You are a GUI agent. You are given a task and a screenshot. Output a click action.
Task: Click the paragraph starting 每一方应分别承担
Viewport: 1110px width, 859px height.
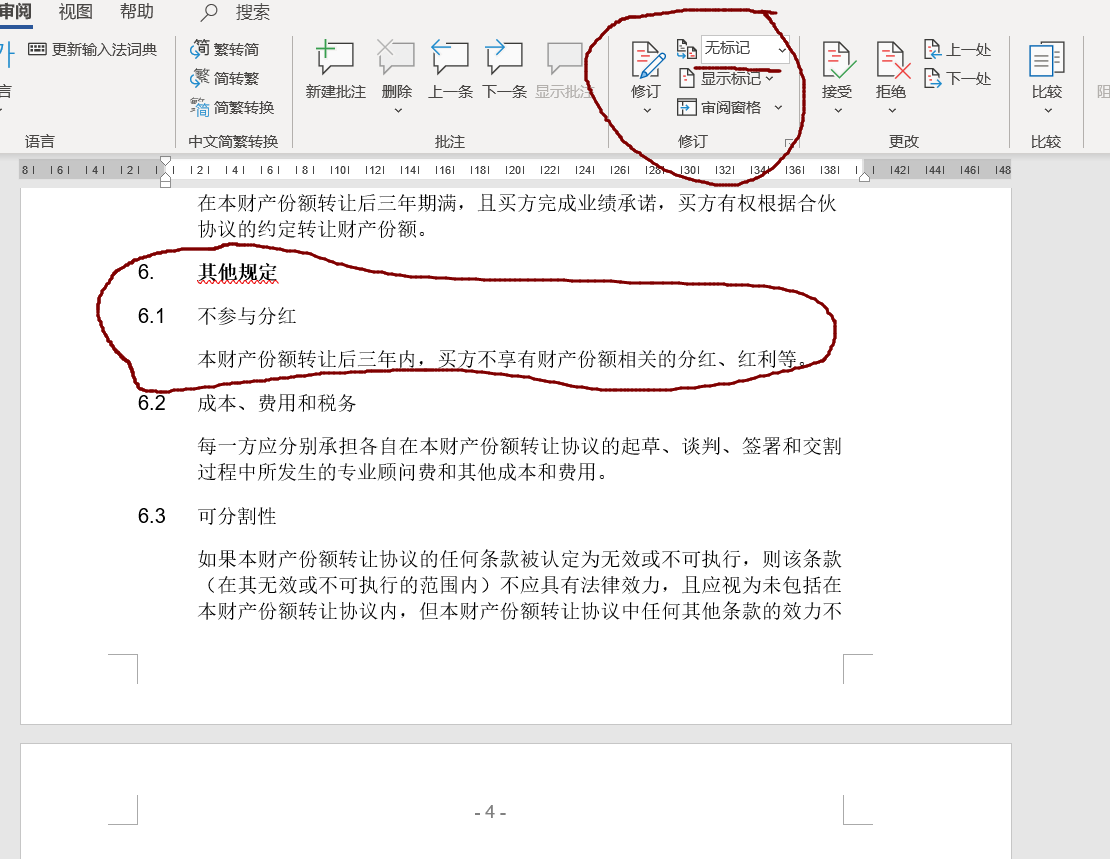[520, 459]
